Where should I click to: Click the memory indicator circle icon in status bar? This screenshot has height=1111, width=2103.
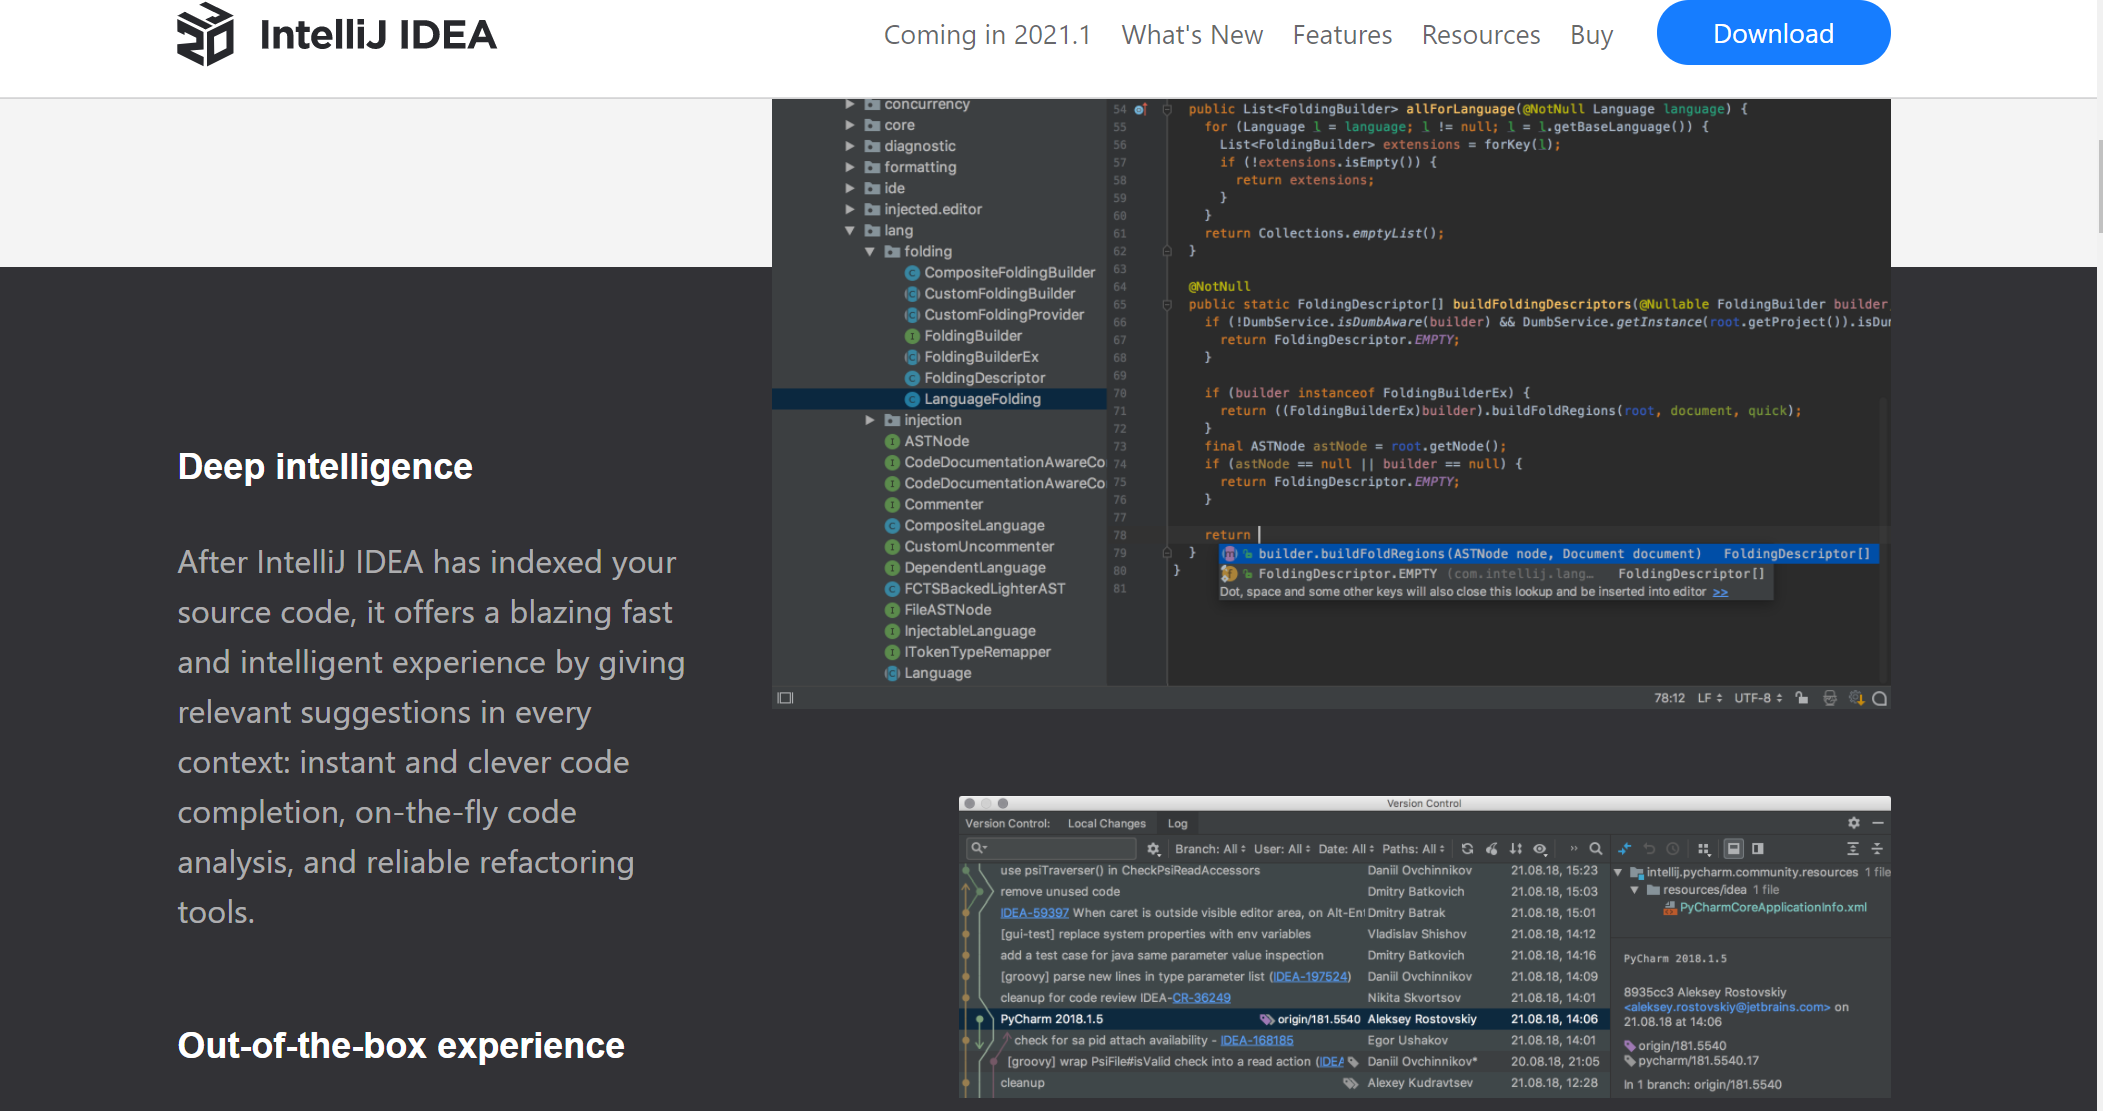[x=1880, y=698]
